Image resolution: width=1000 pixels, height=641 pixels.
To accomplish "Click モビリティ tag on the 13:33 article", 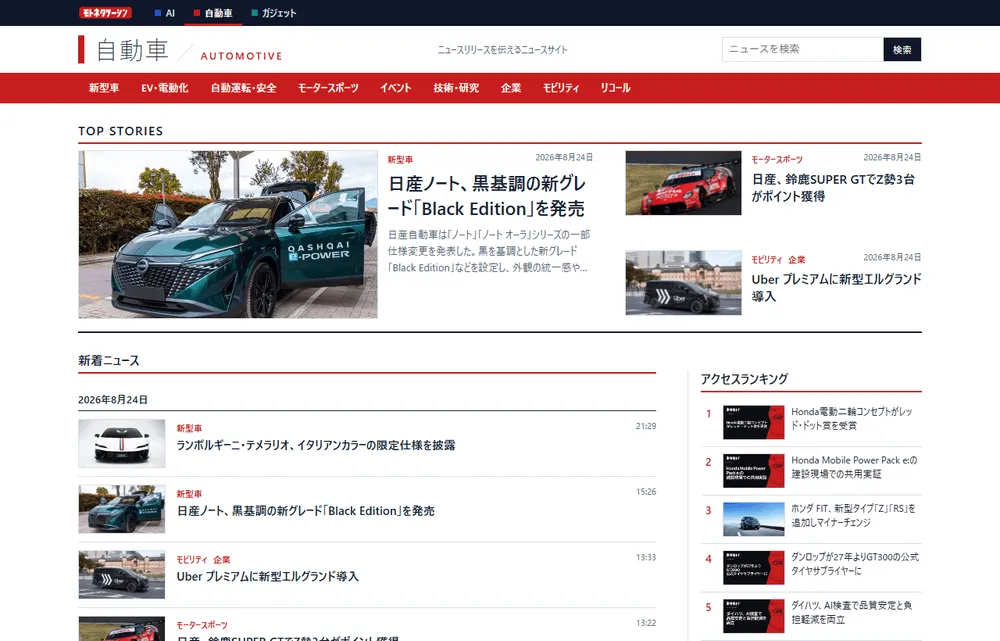I will (192, 559).
